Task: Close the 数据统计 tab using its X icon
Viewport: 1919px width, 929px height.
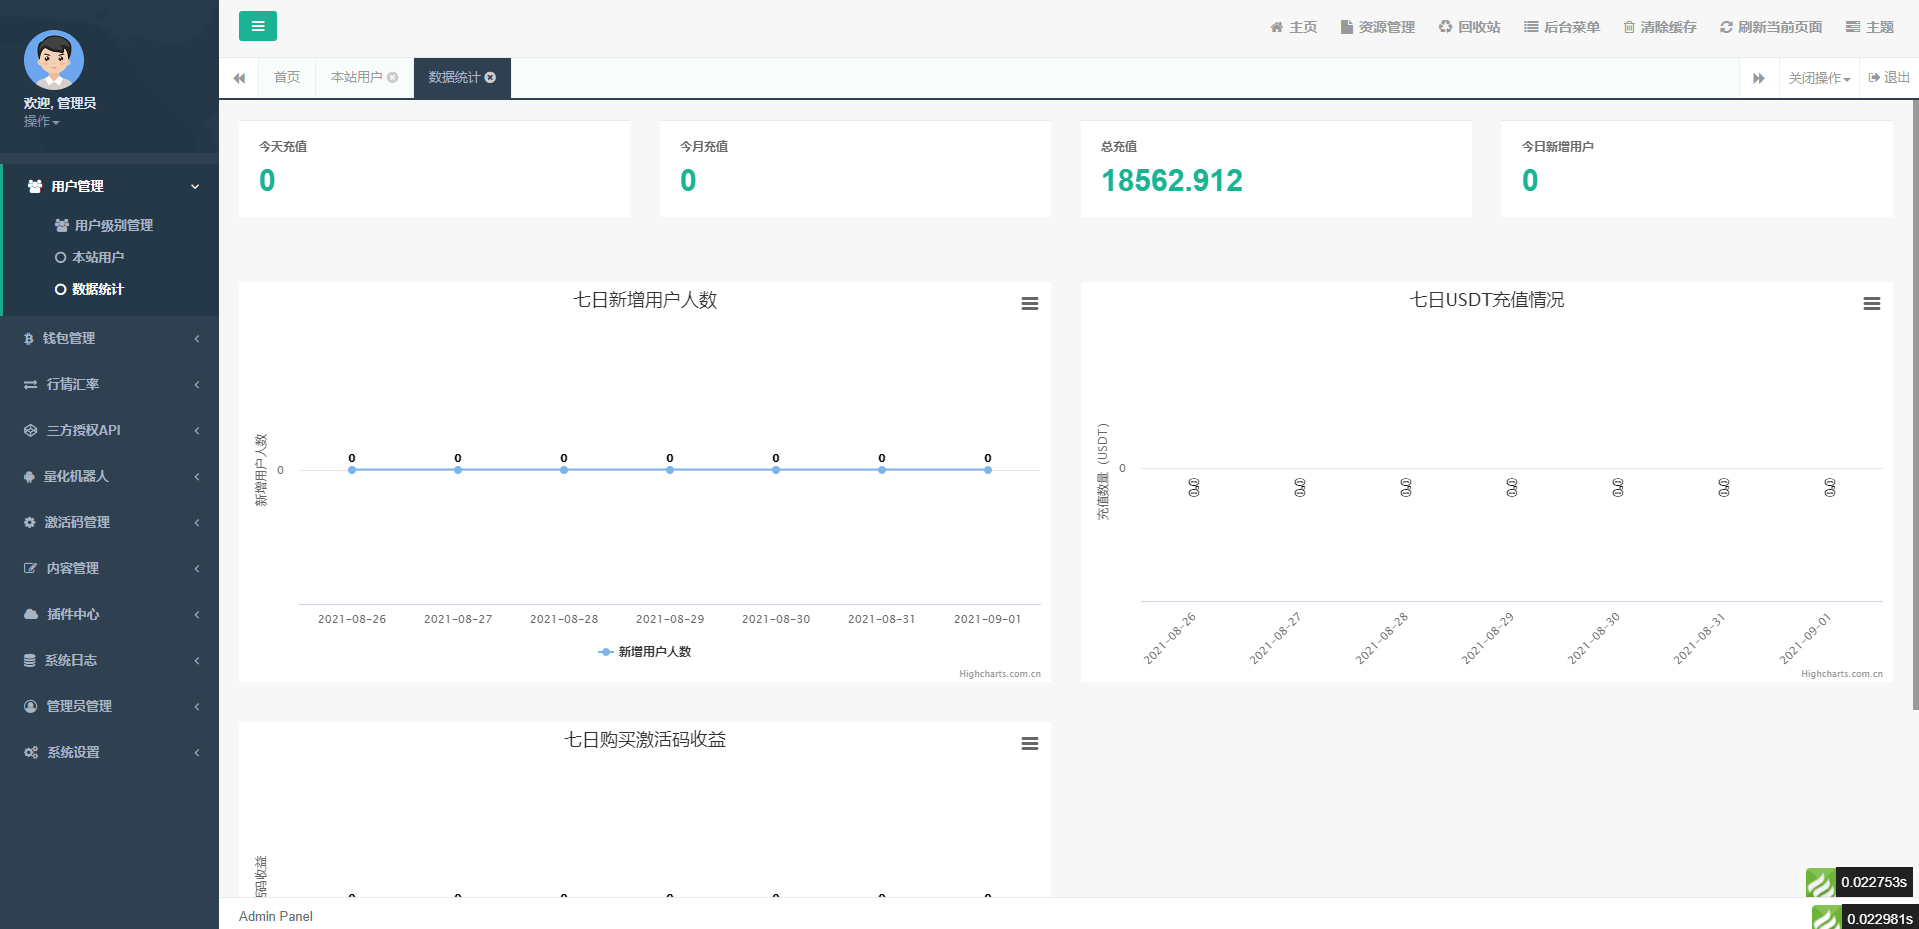Action: pos(491,78)
